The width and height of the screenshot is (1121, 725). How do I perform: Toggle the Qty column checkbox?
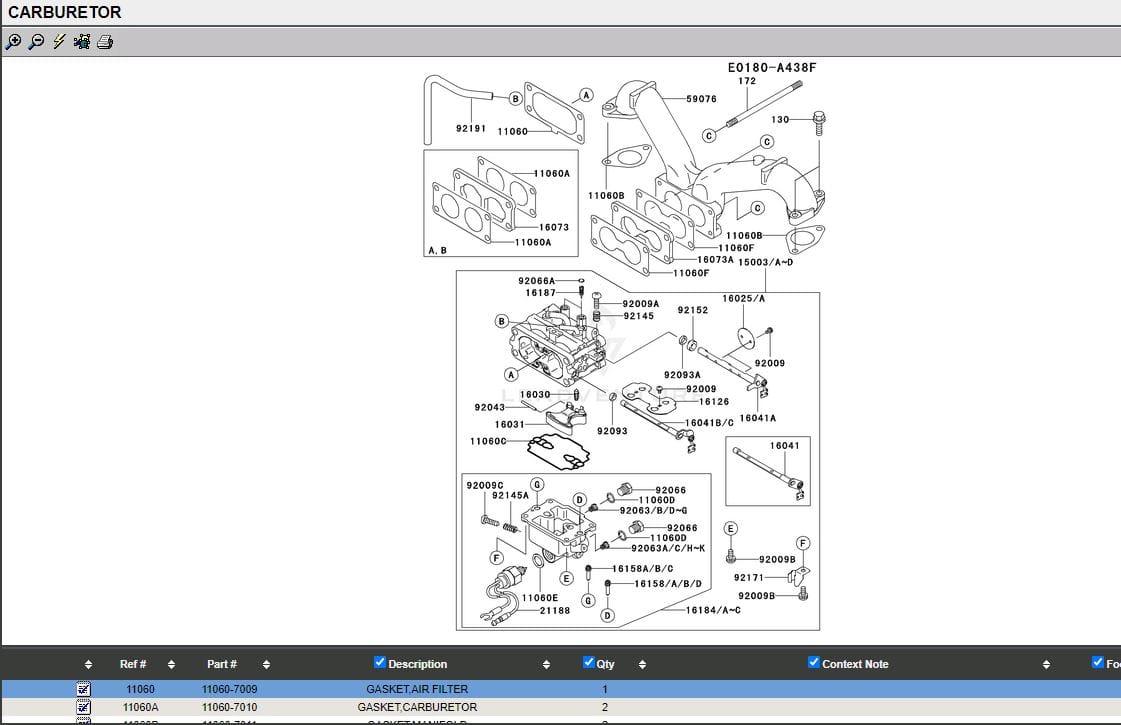coord(588,662)
